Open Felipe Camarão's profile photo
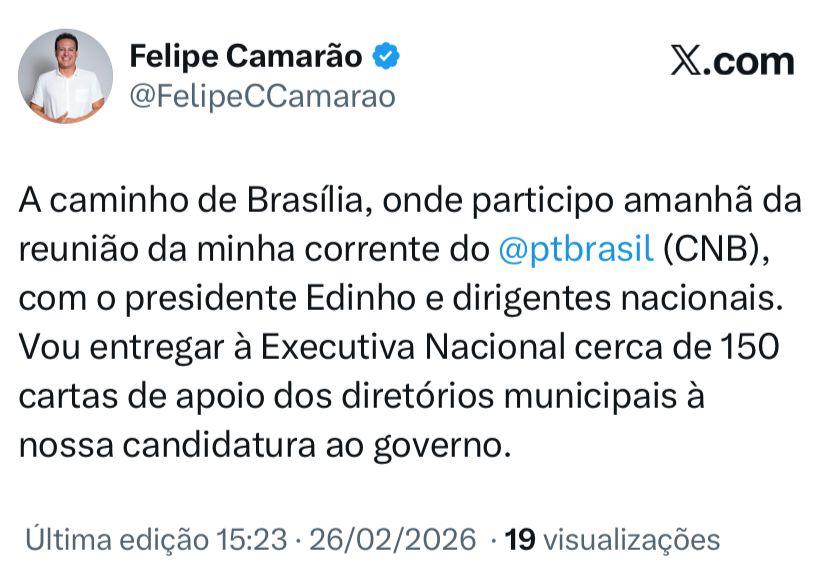 pyautogui.click(x=66, y=76)
